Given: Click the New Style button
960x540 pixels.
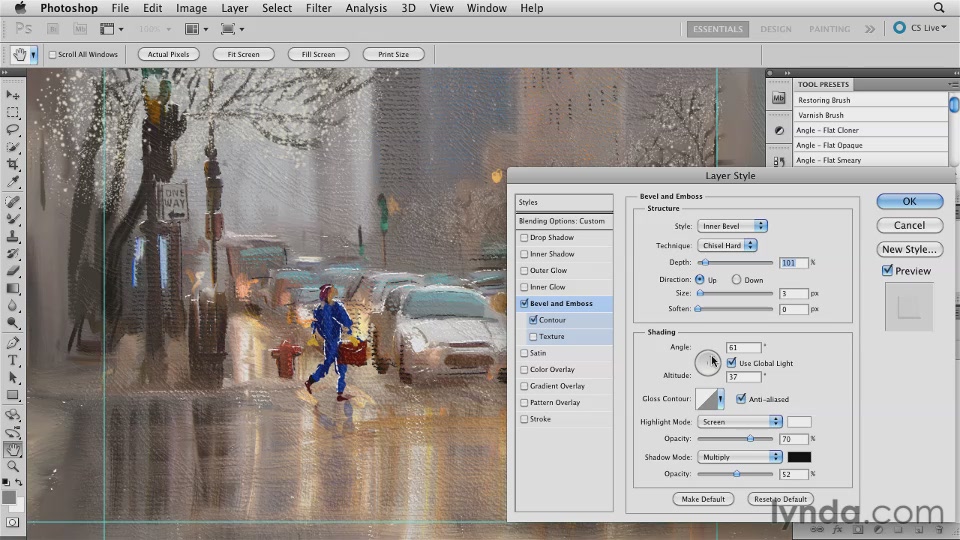Looking at the screenshot, I should pos(909,249).
